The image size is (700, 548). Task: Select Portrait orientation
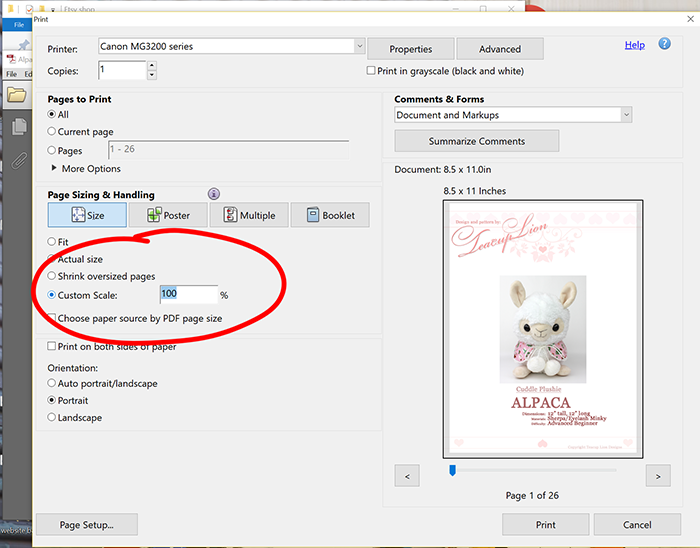pos(52,400)
